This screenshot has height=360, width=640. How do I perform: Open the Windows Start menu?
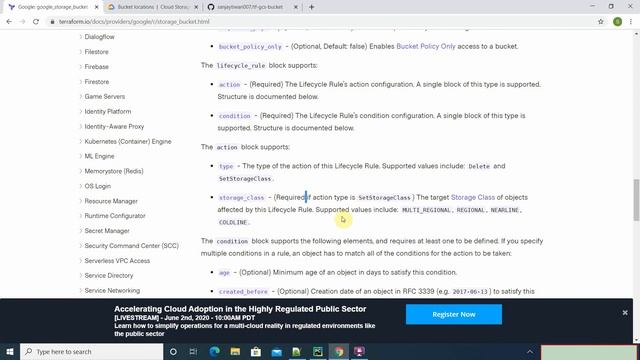click(10, 351)
